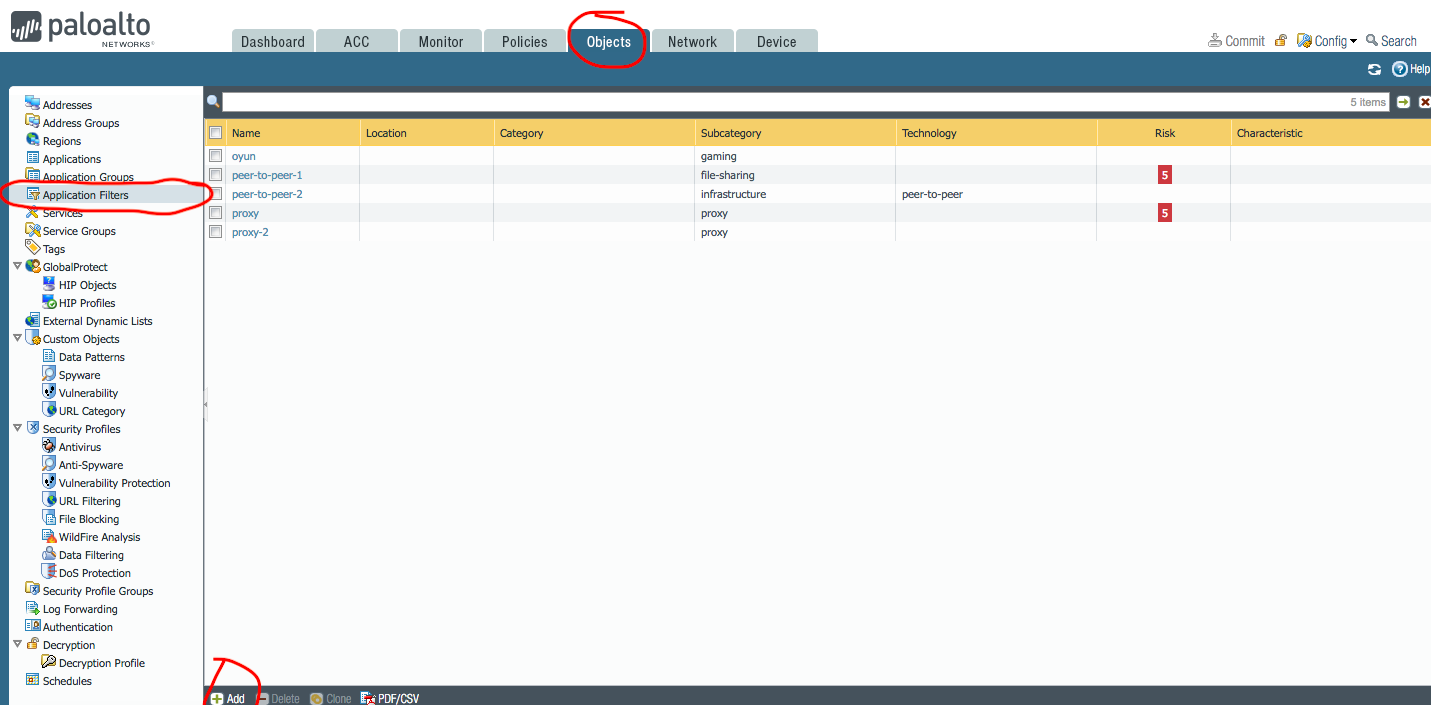
Task: Export the list with PDF/CSV
Action: (390, 697)
